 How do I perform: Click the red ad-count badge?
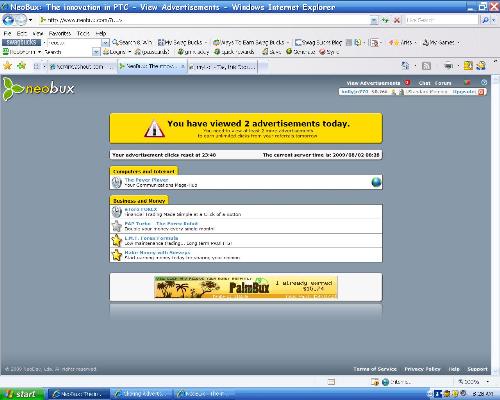[407, 83]
